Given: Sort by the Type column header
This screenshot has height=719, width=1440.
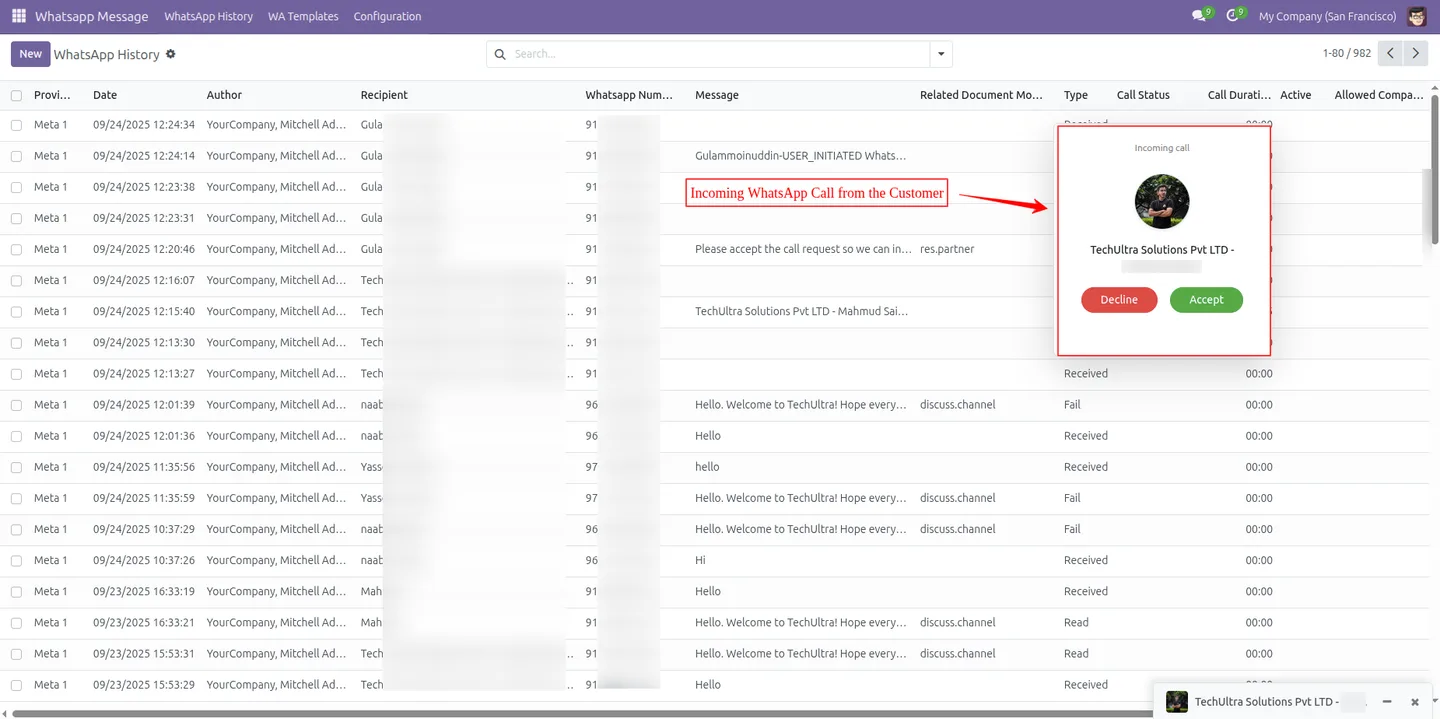Looking at the screenshot, I should (1076, 95).
